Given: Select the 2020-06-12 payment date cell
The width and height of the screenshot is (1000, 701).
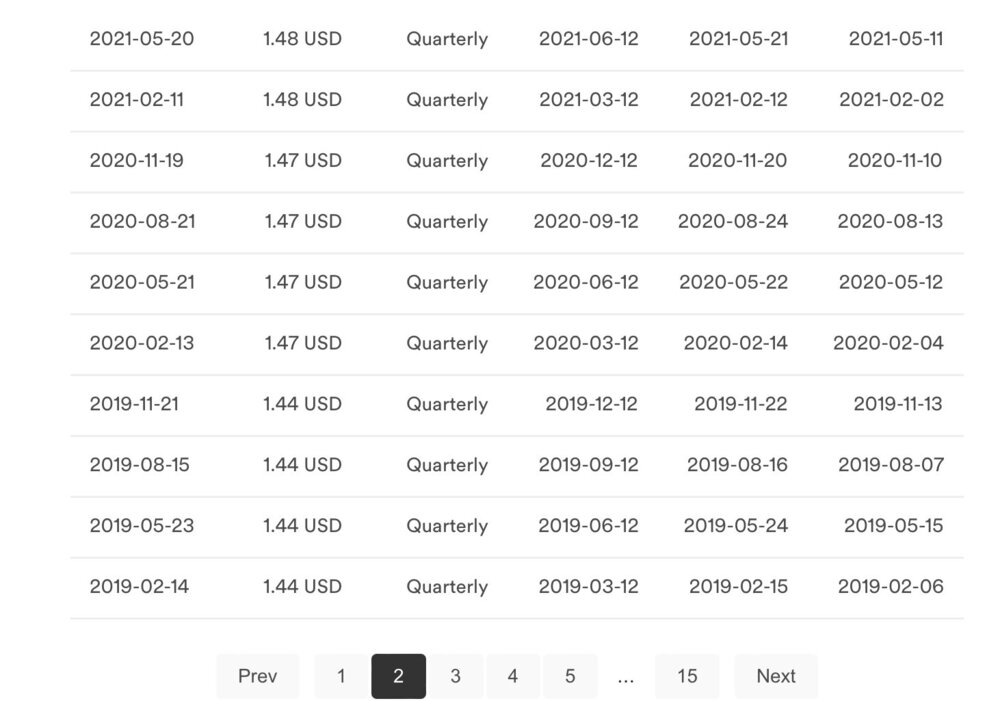Looking at the screenshot, I should click(x=585, y=282).
